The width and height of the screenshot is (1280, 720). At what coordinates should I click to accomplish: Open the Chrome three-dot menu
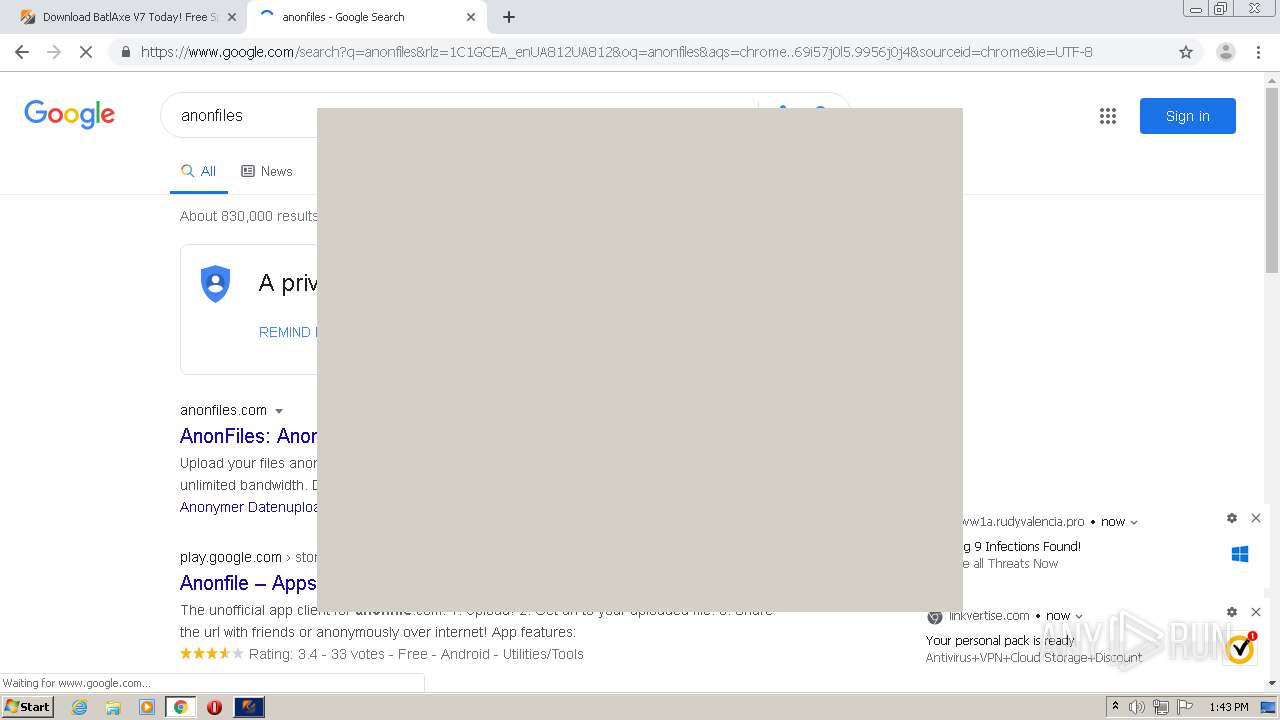1258,52
